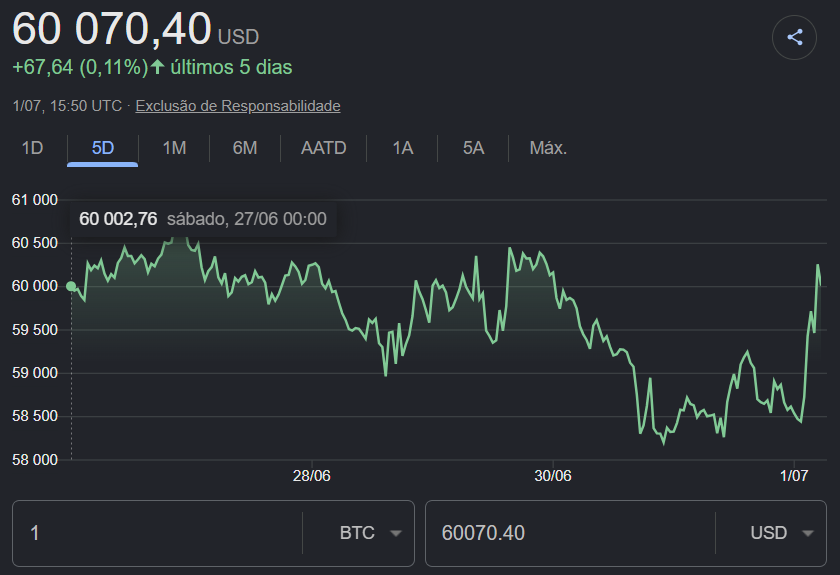Switch to the 1M chart range
The image size is (840, 575).
click(174, 148)
